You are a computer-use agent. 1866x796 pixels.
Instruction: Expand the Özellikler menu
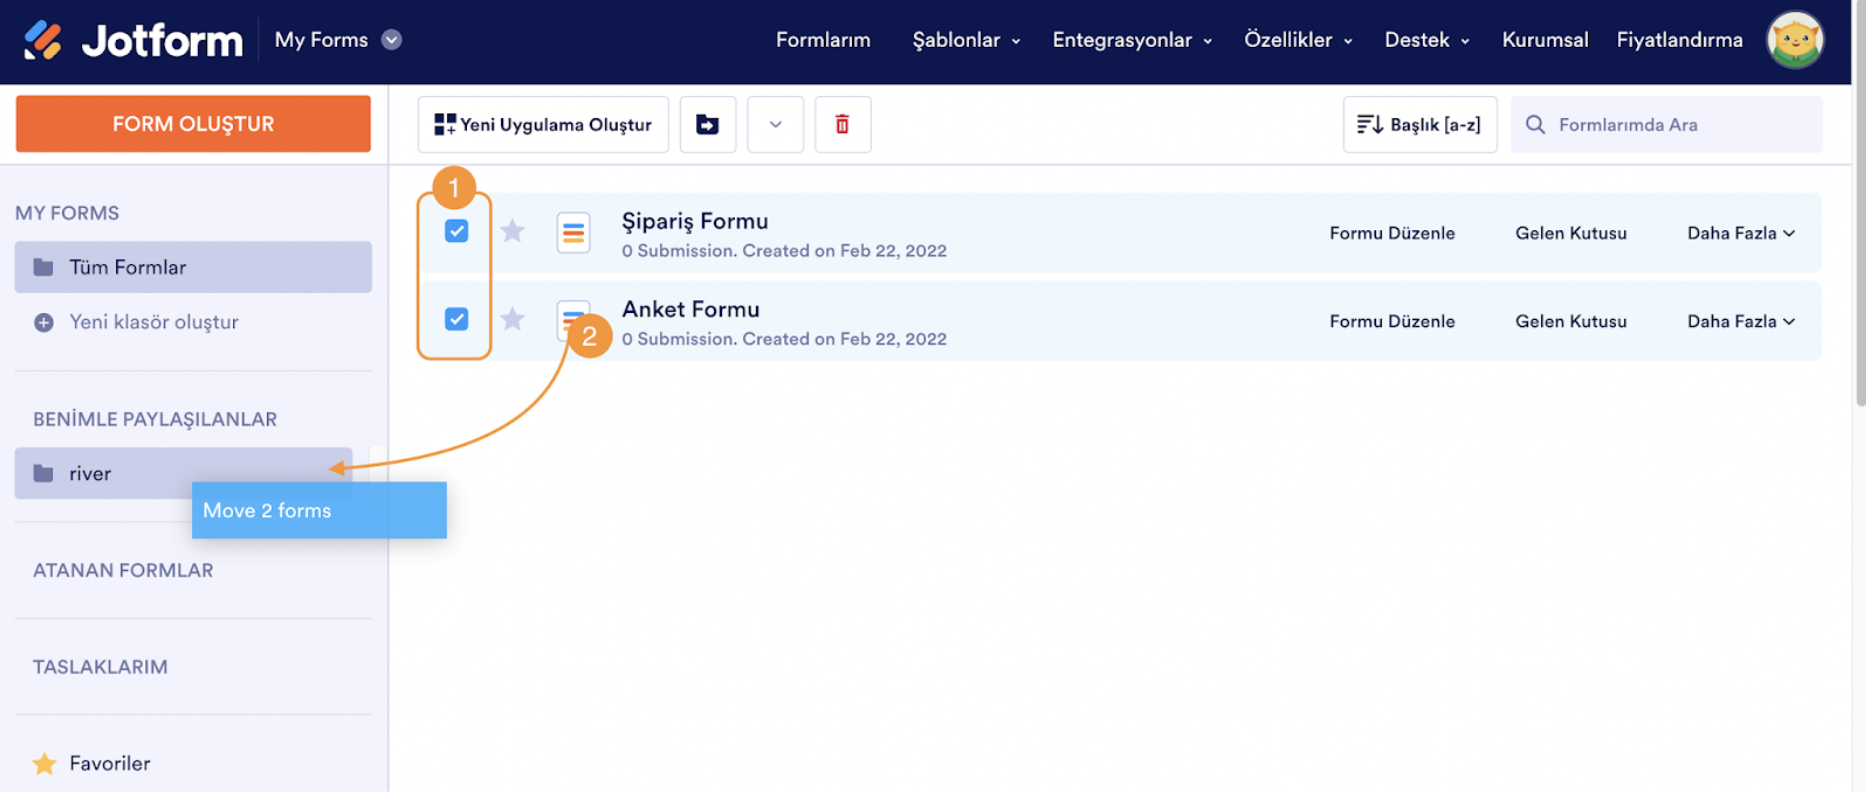[x=1298, y=40]
